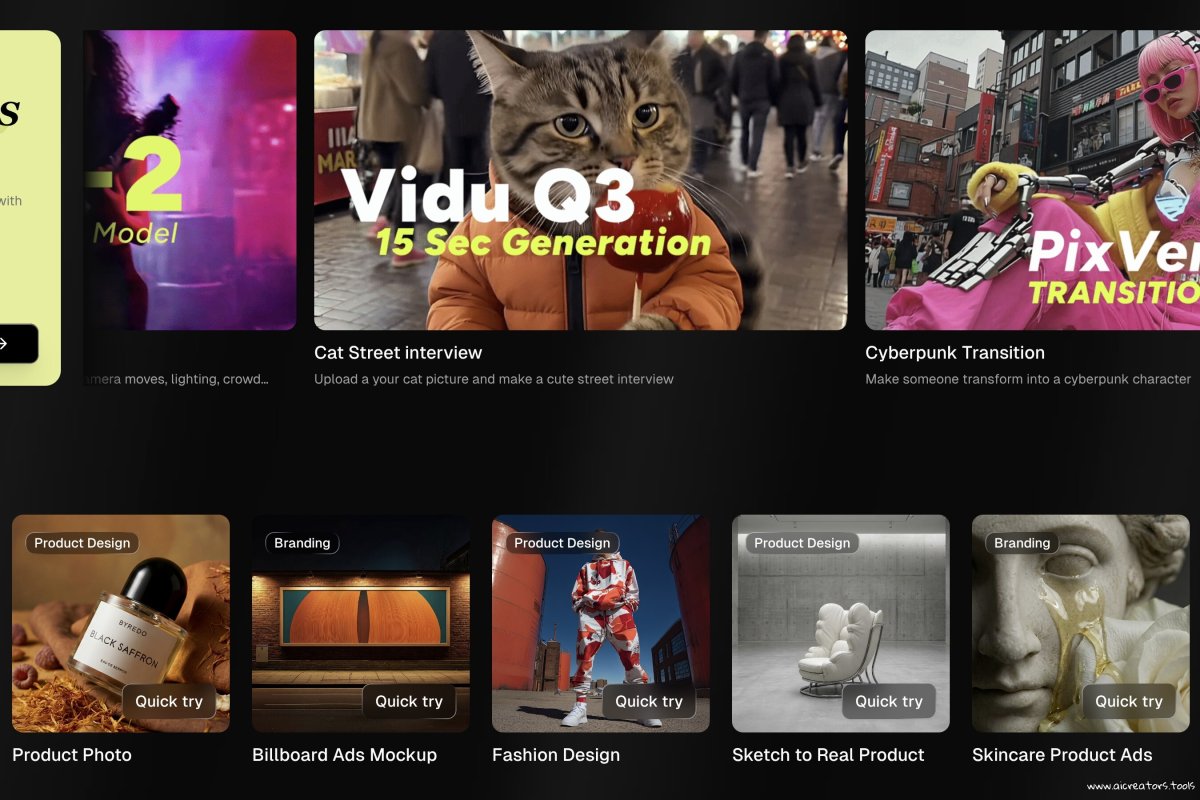Screen dimensions: 1200x800
Task: Open the PixVerse Transition thumbnail
Action: (x=1032, y=180)
